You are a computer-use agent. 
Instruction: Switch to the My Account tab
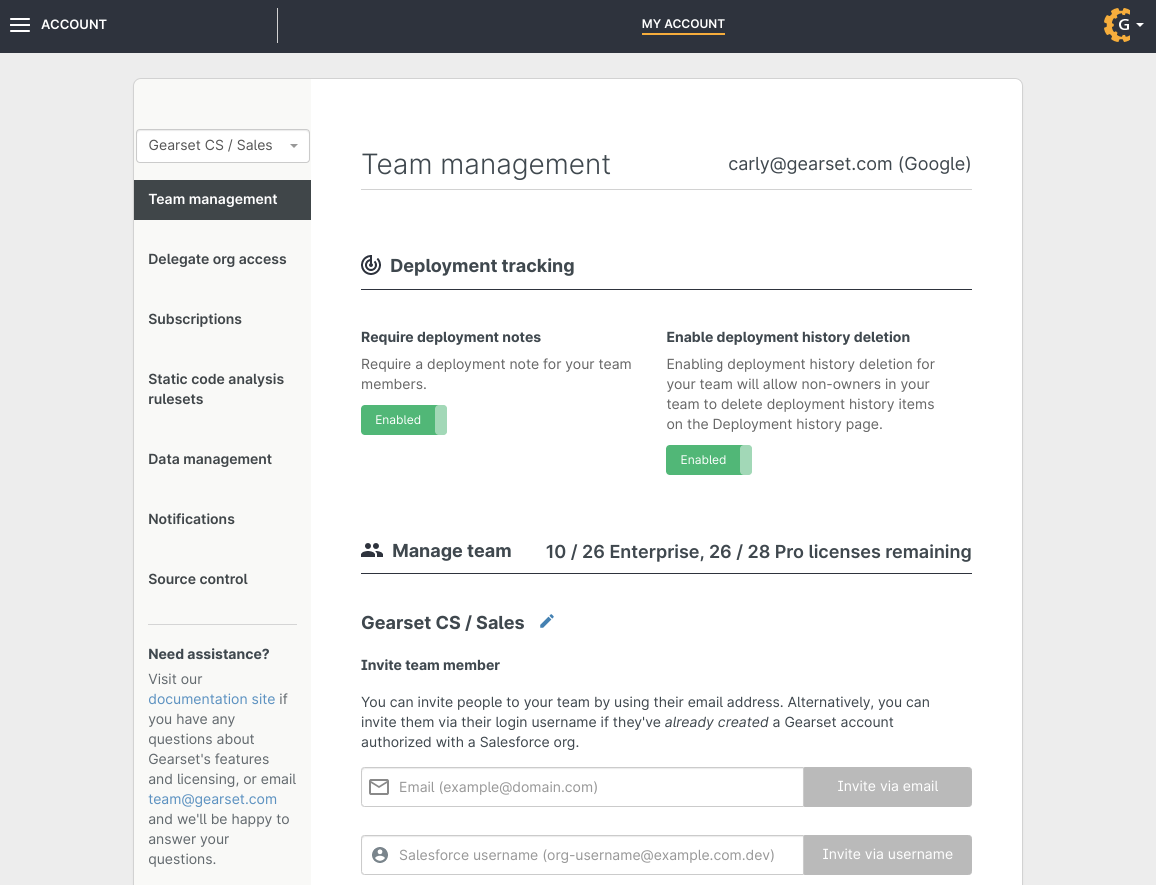coord(683,24)
